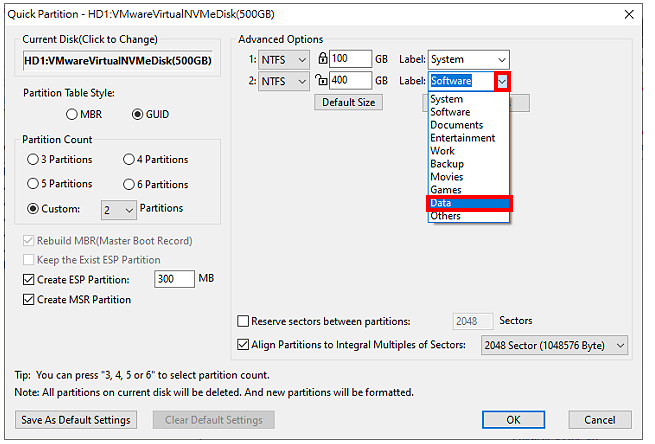Open partition 2 file system NTFS dropdown
655x444 pixels.
click(x=284, y=81)
